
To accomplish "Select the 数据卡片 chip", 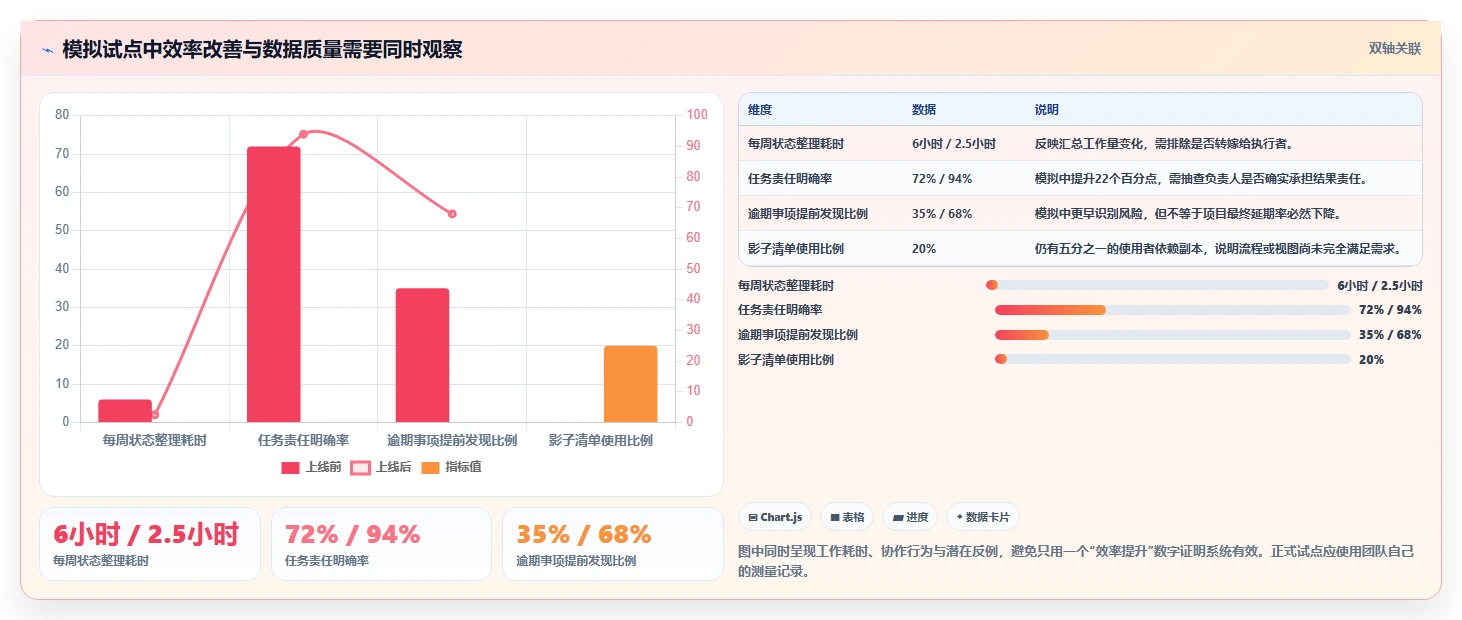I will (x=983, y=517).
